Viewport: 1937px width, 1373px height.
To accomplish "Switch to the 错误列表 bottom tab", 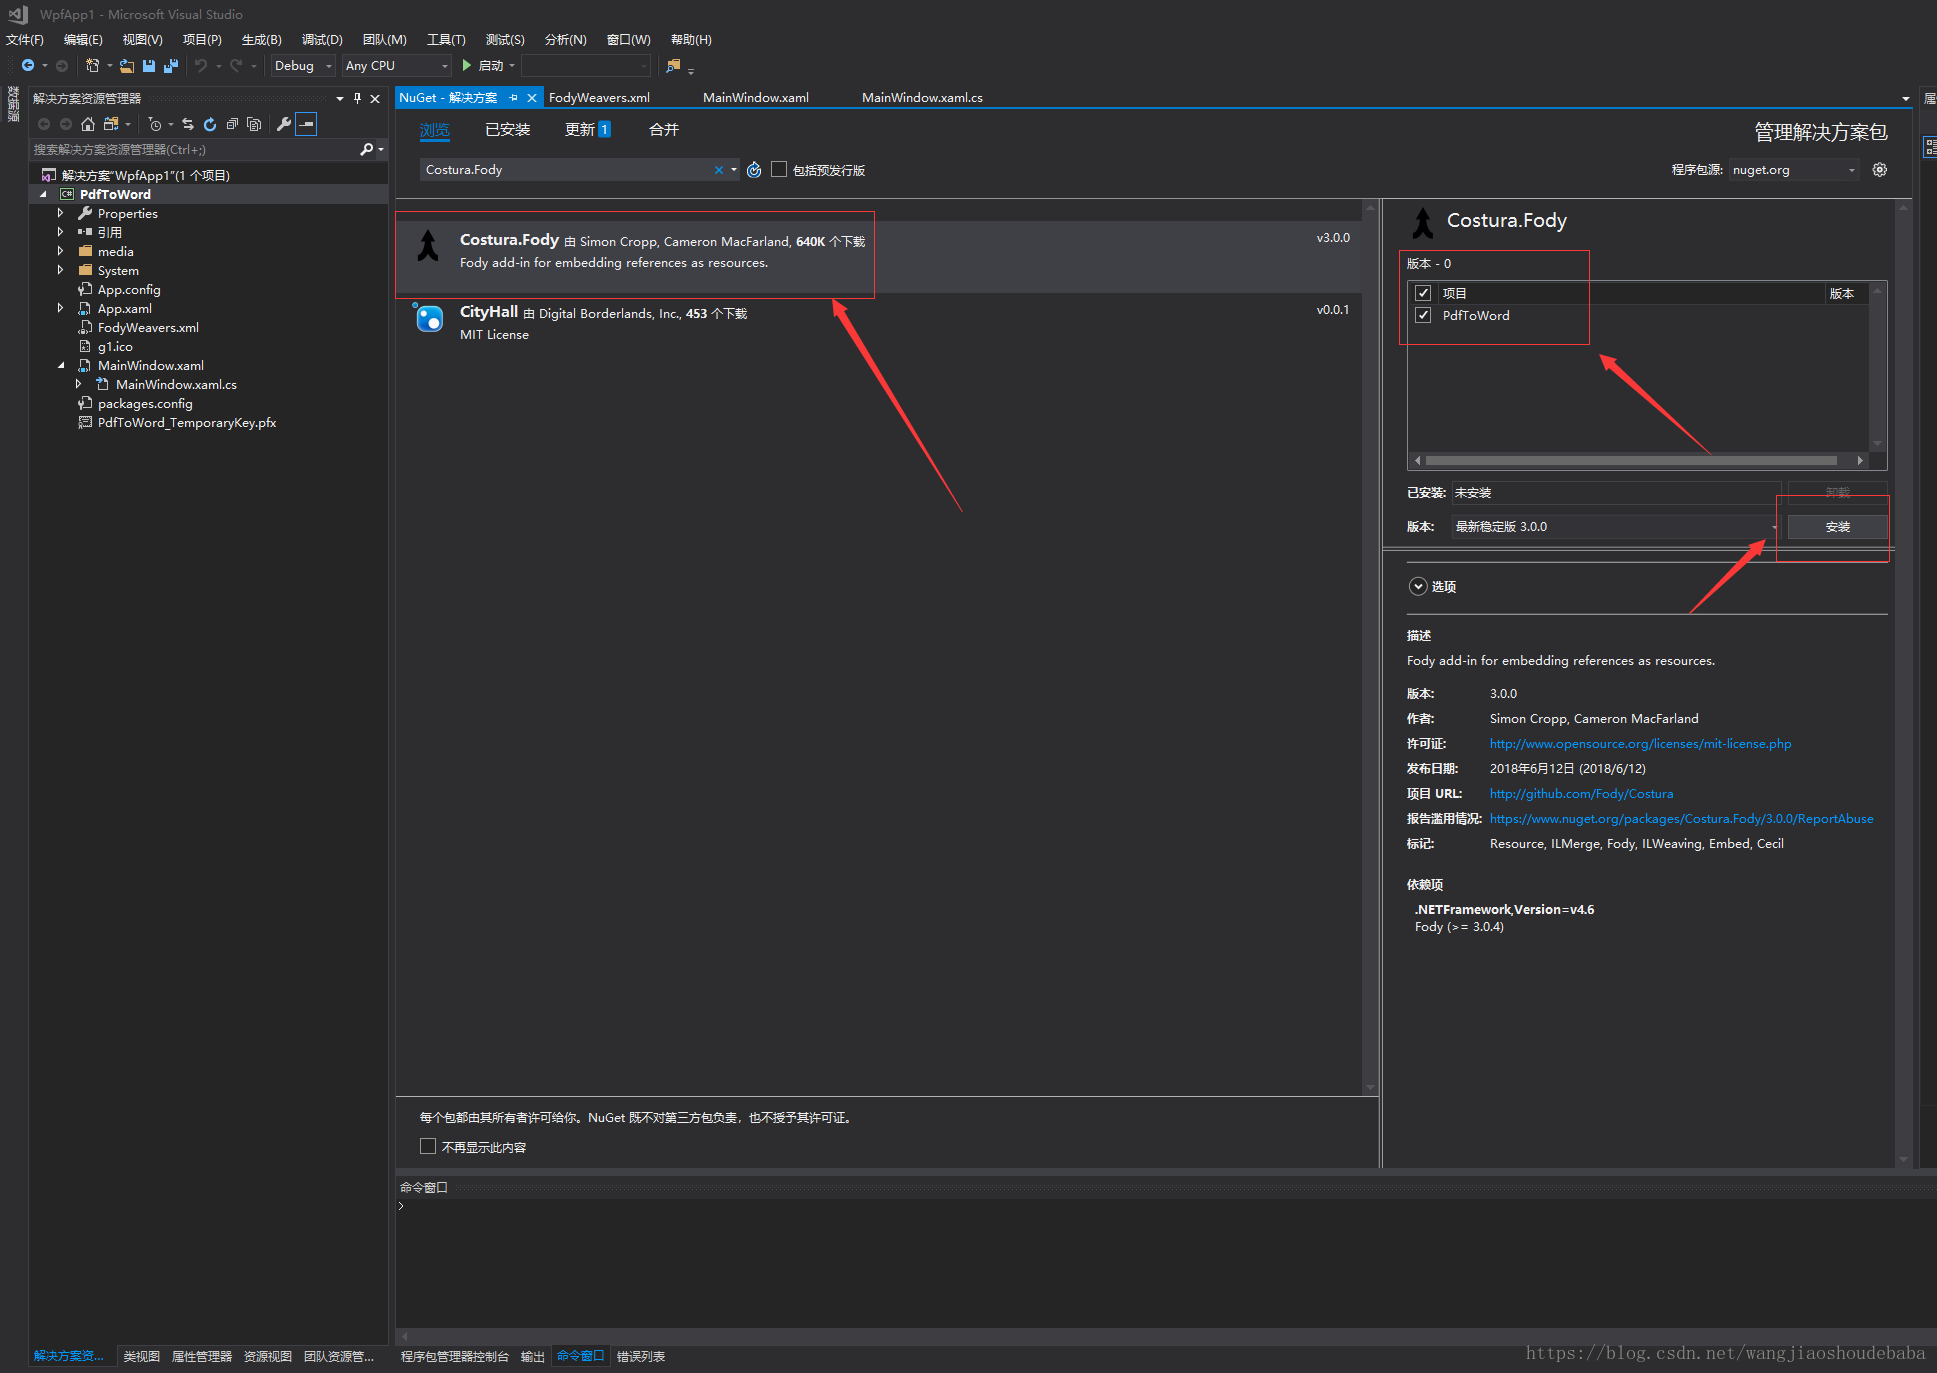I will pyautogui.click(x=640, y=1356).
